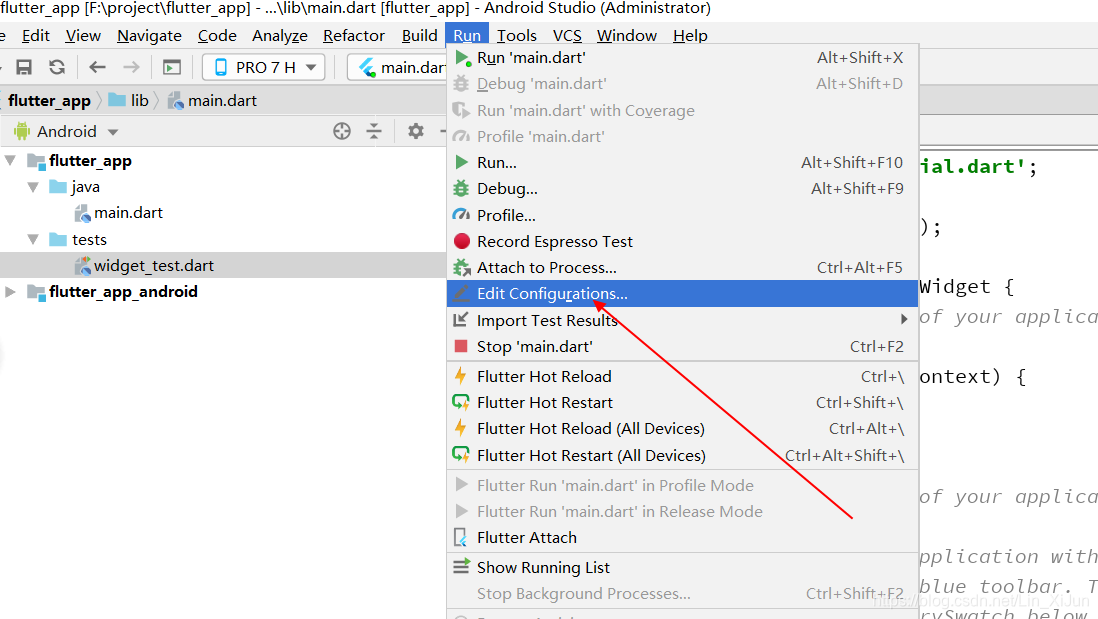Viewport: 1098px width, 619px height.
Task: Choose Run... menu entry
Action: (x=683, y=162)
